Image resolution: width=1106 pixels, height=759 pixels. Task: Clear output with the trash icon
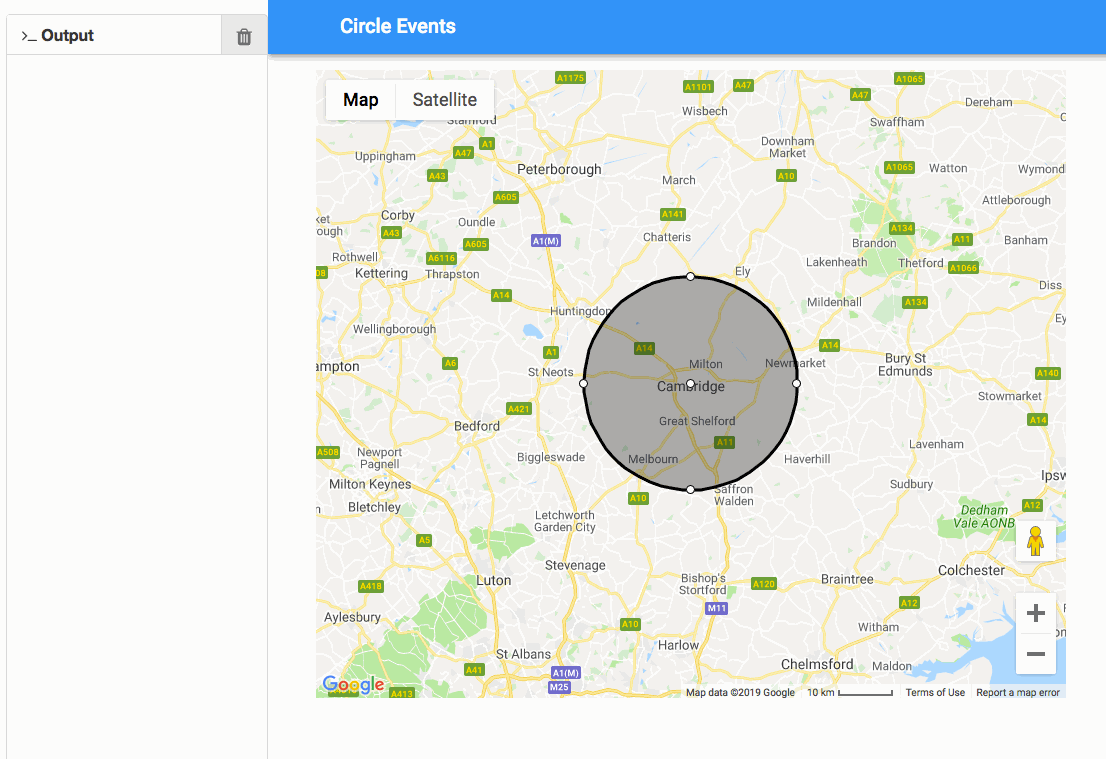[x=244, y=36]
